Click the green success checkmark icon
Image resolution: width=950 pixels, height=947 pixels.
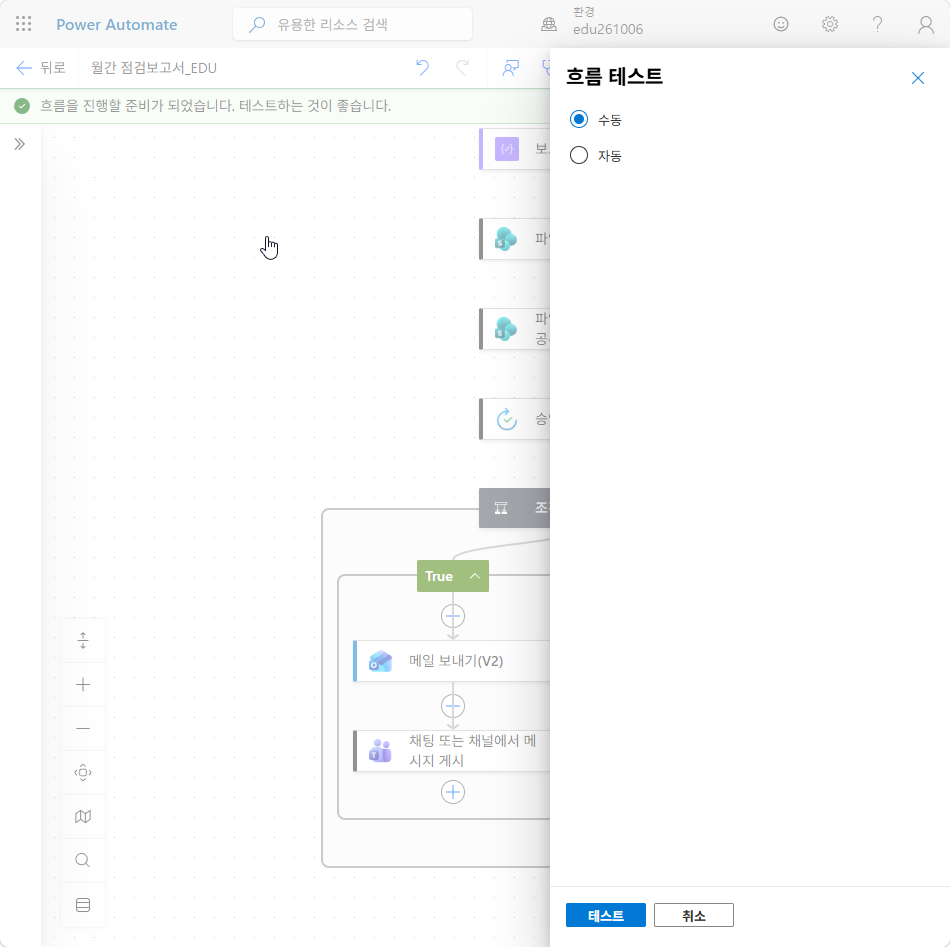tap(22, 106)
